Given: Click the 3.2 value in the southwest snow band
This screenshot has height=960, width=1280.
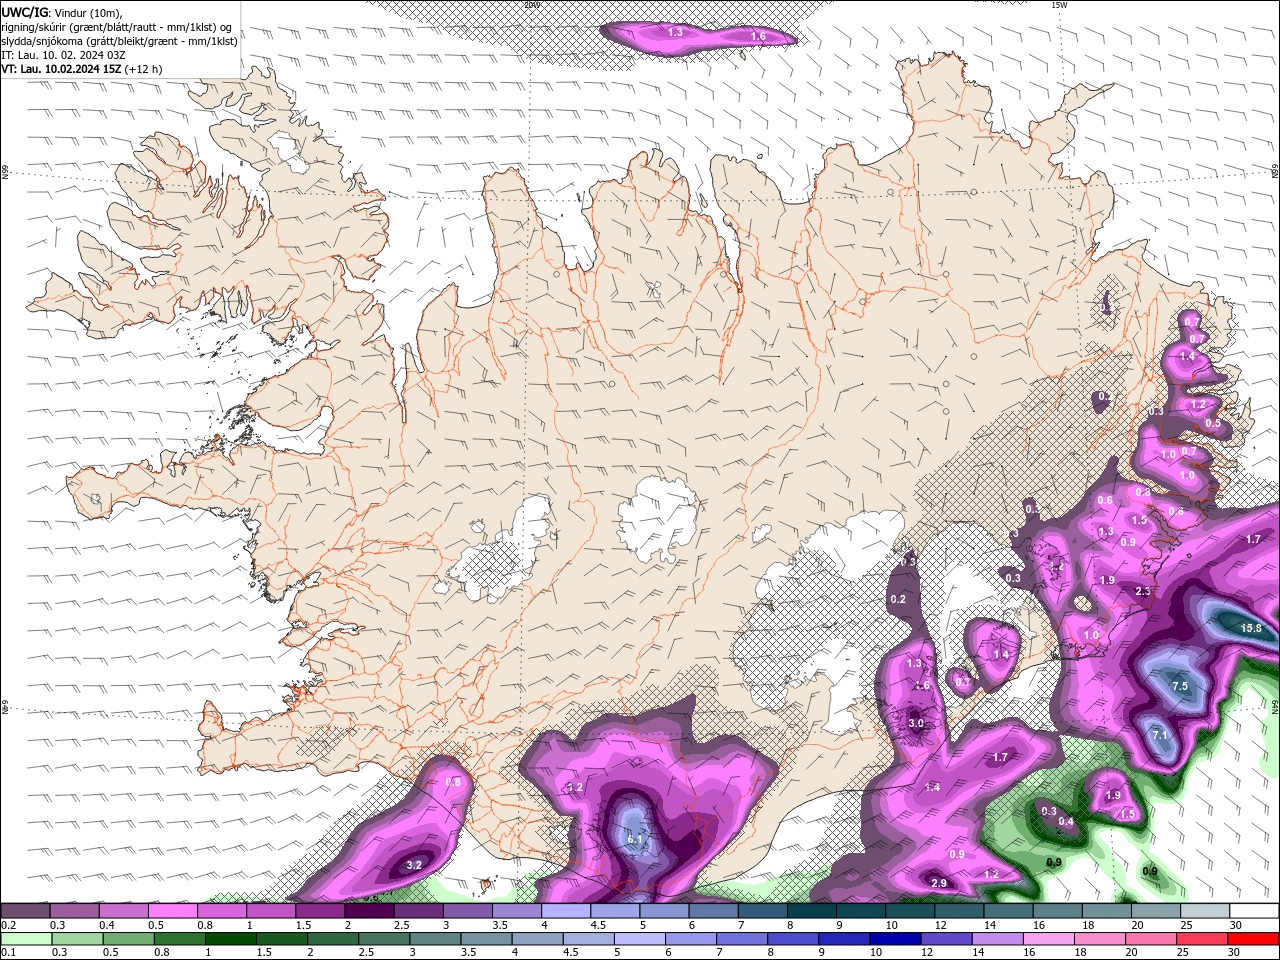Looking at the screenshot, I should (x=414, y=865).
